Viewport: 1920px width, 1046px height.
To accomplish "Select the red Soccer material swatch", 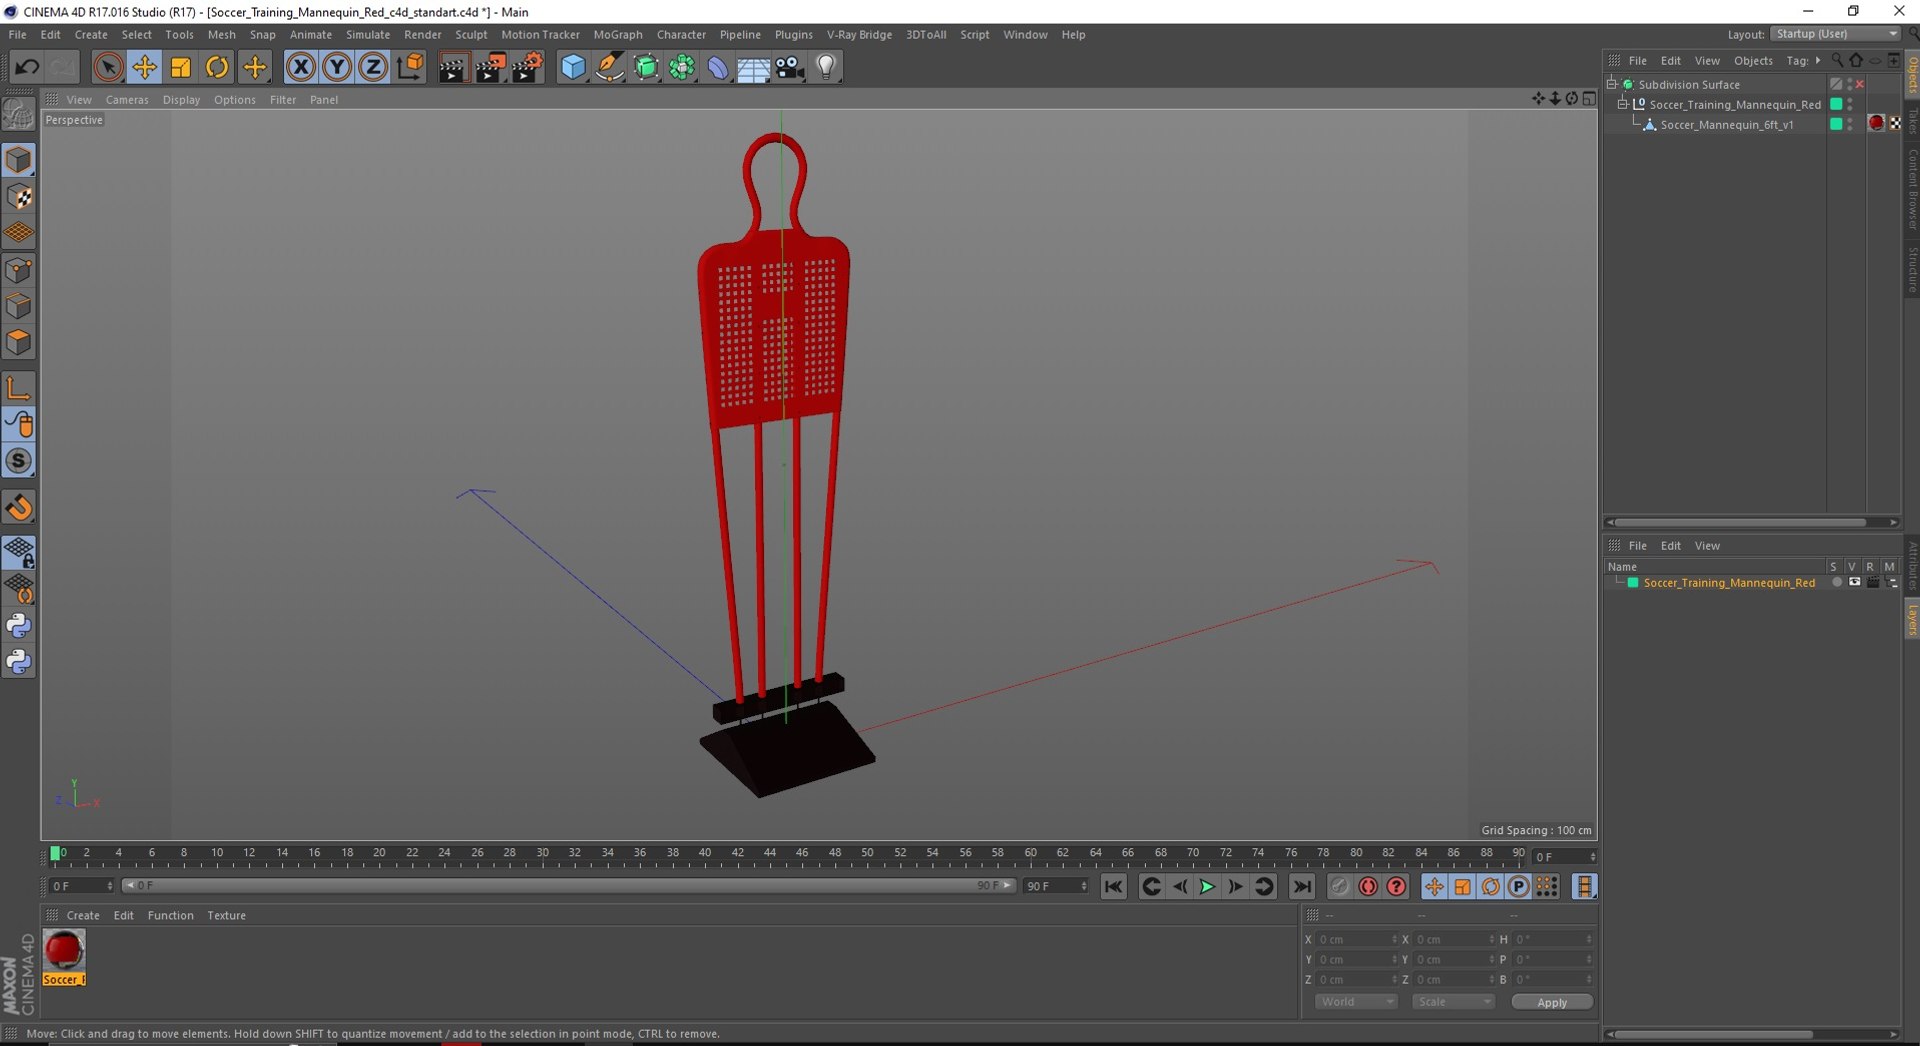I will [x=64, y=950].
